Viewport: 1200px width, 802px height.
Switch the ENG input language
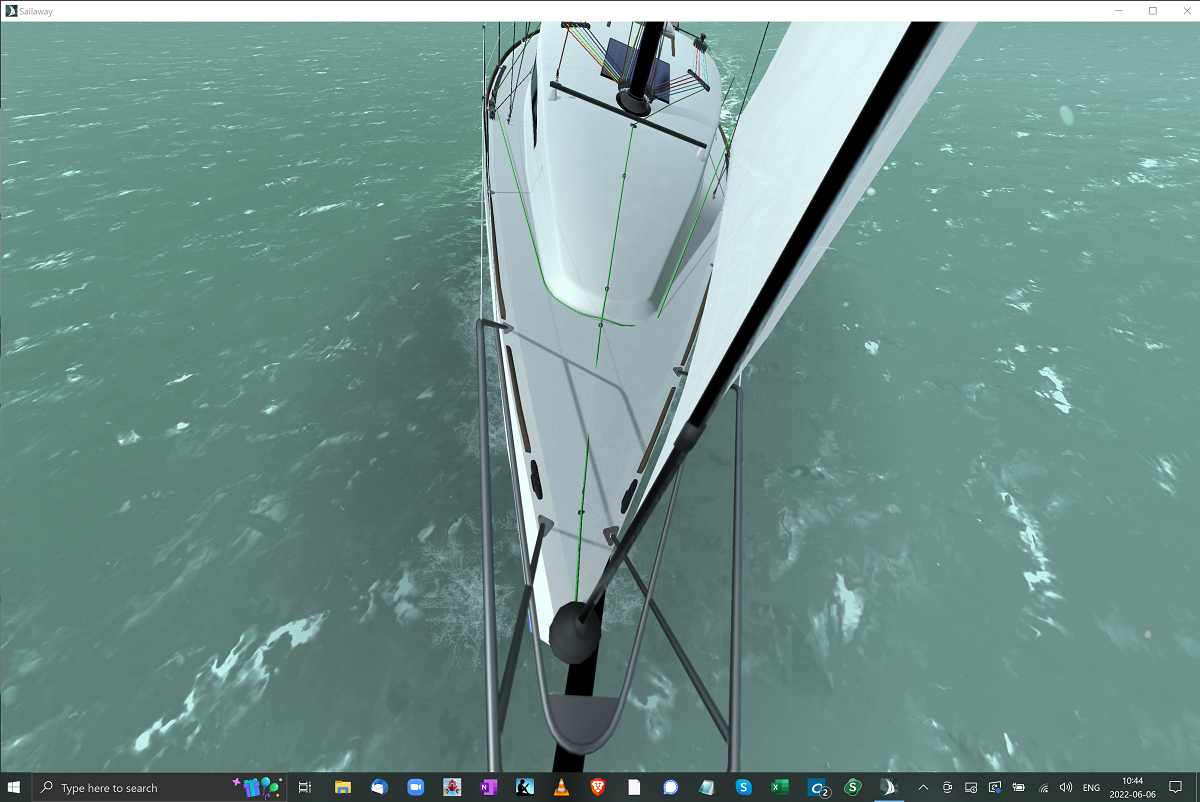(x=1092, y=787)
